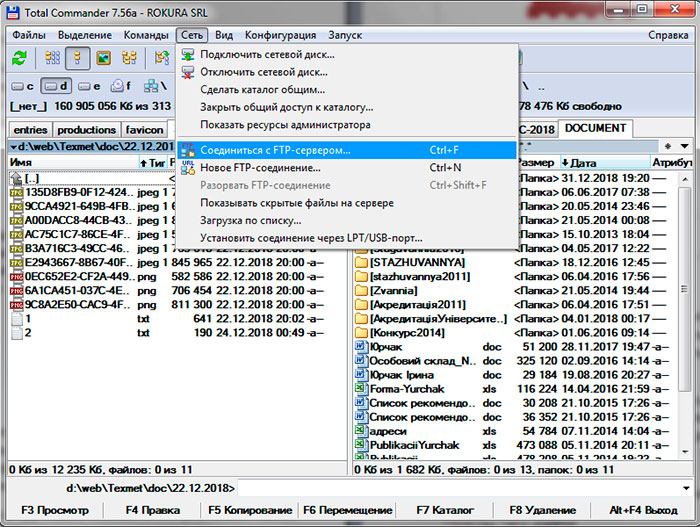The image size is (700, 527).
Task: Open the Файлы menu
Action: coord(29,35)
